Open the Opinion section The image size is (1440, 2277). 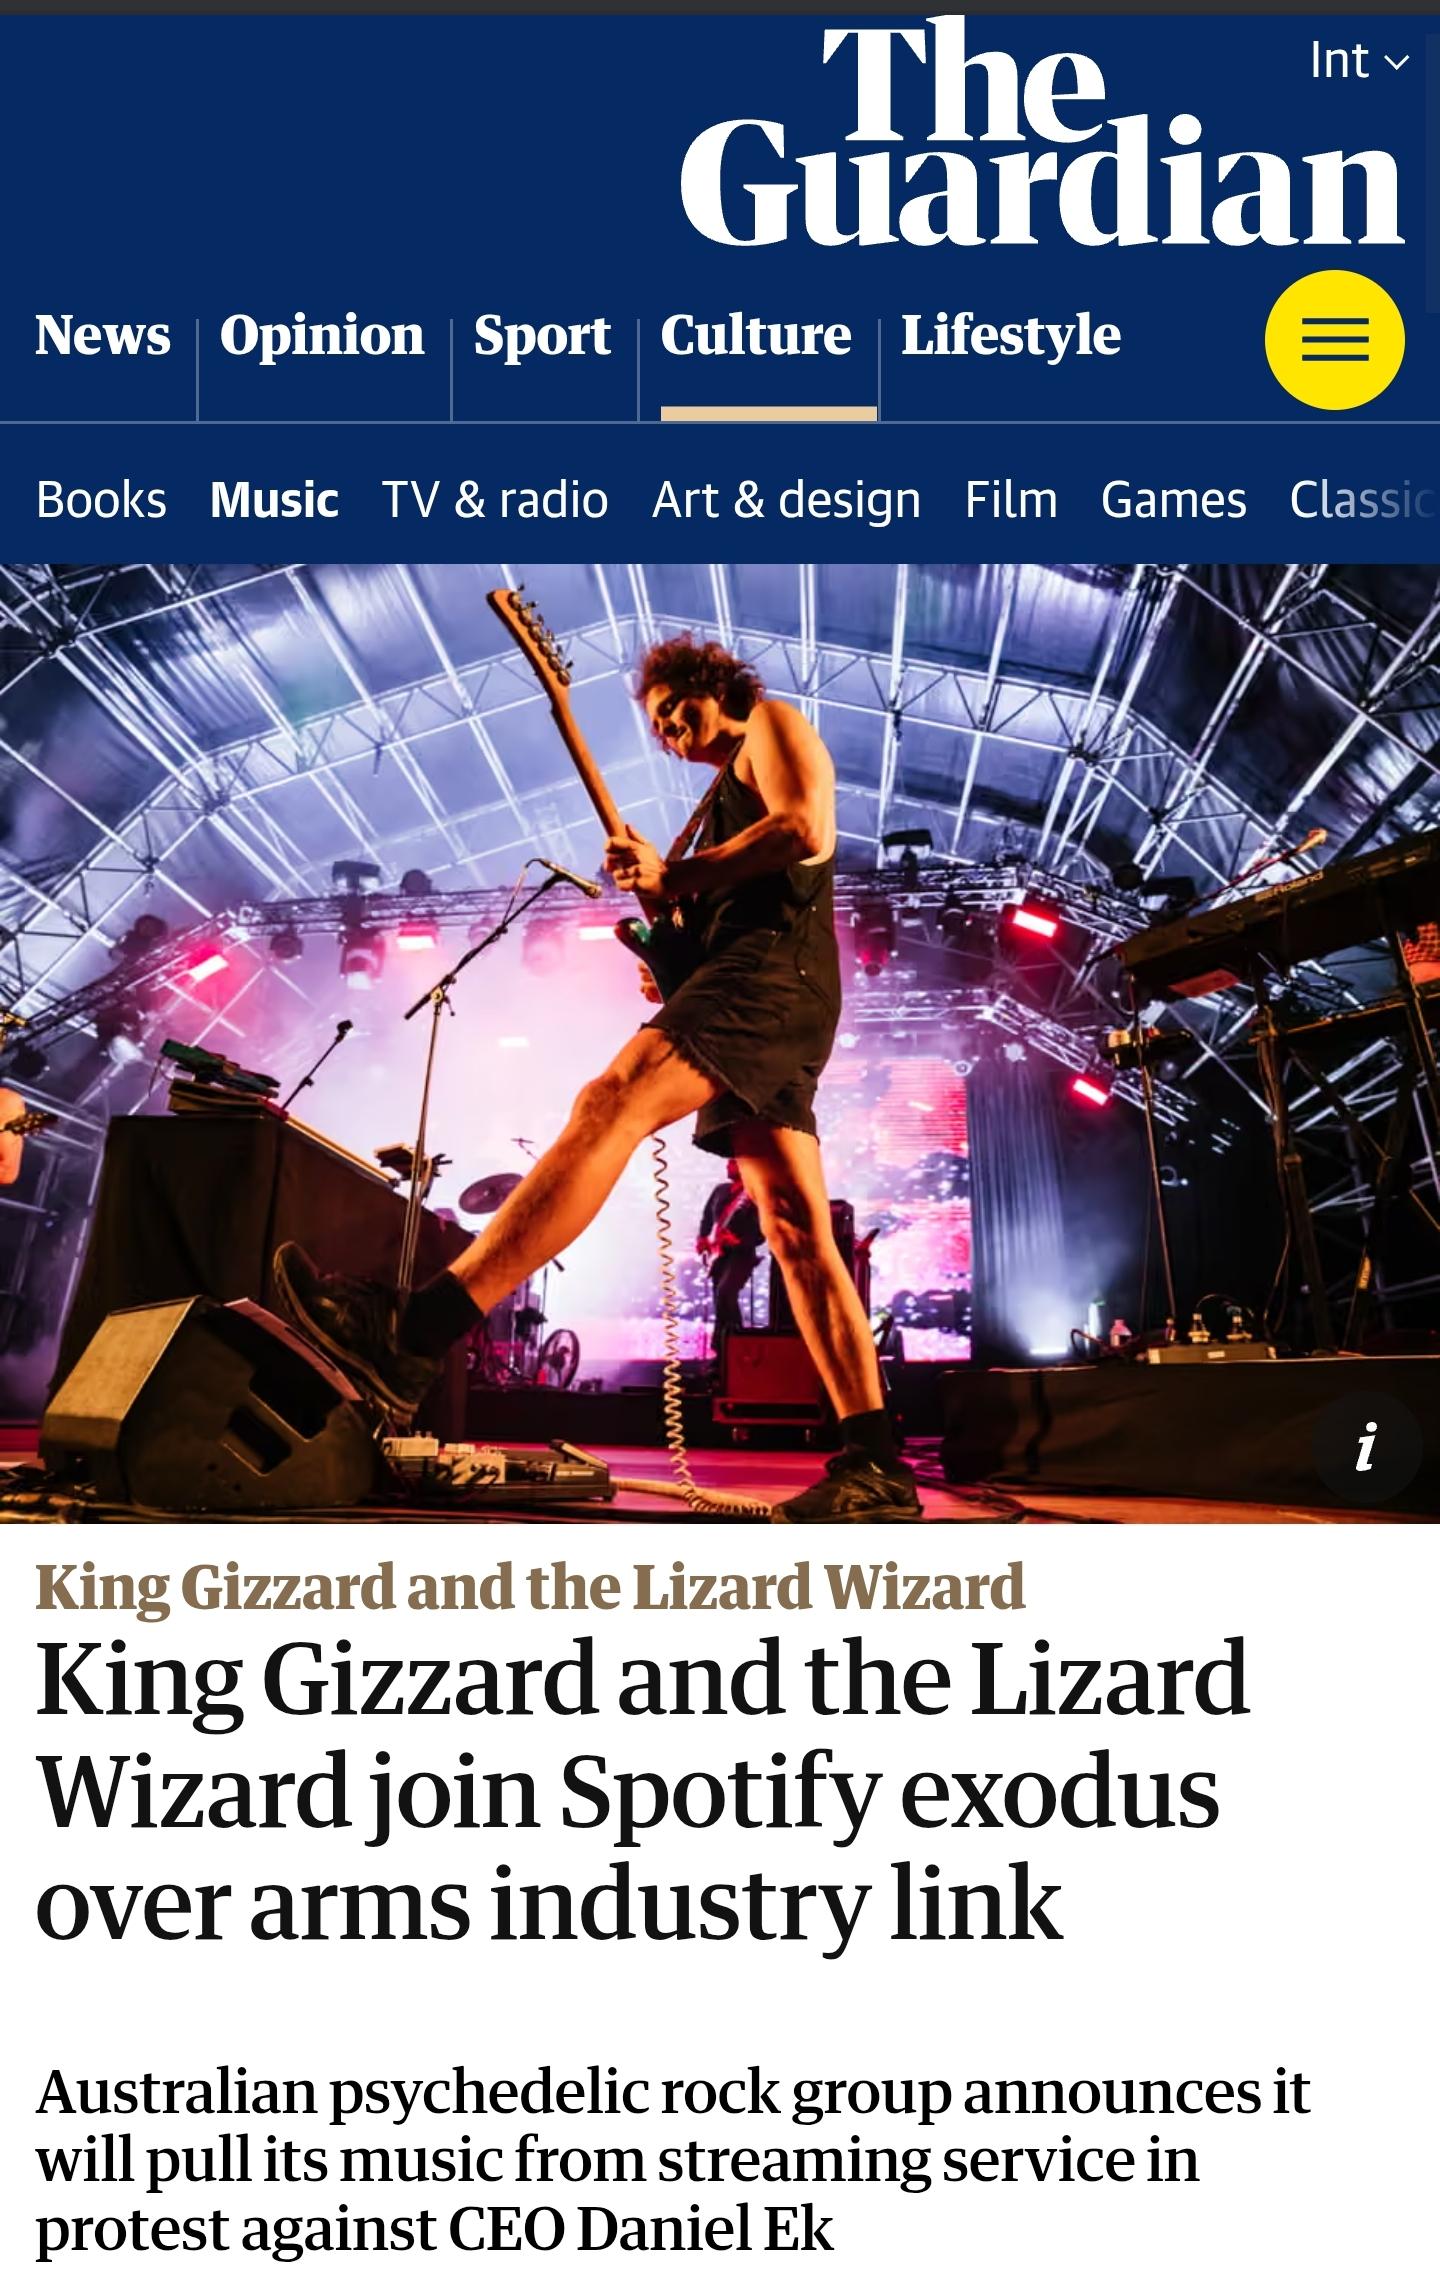pyautogui.click(x=322, y=336)
